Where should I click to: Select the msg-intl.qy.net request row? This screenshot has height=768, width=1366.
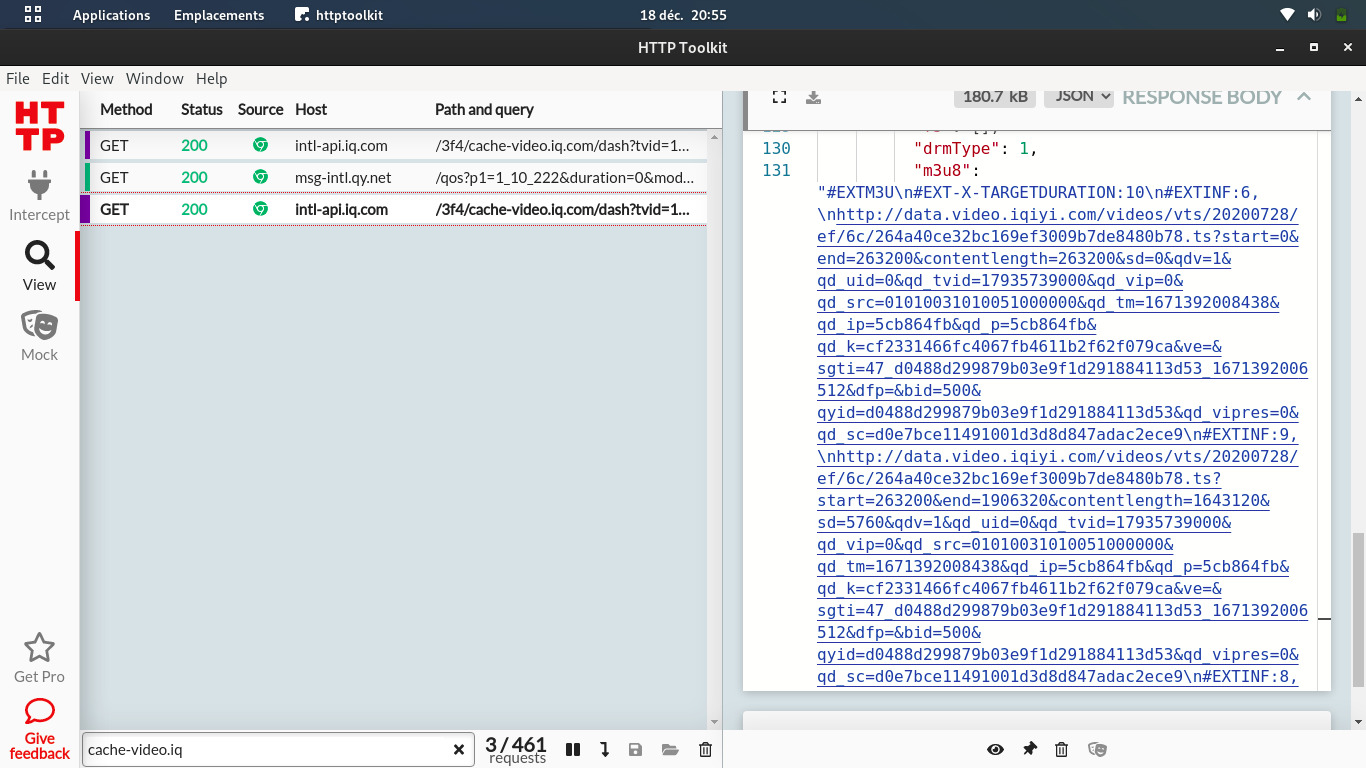coord(394,177)
